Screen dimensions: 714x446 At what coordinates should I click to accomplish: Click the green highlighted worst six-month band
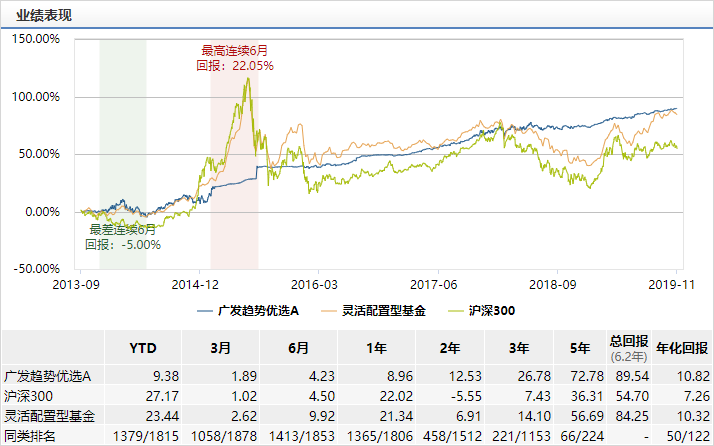(123, 154)
